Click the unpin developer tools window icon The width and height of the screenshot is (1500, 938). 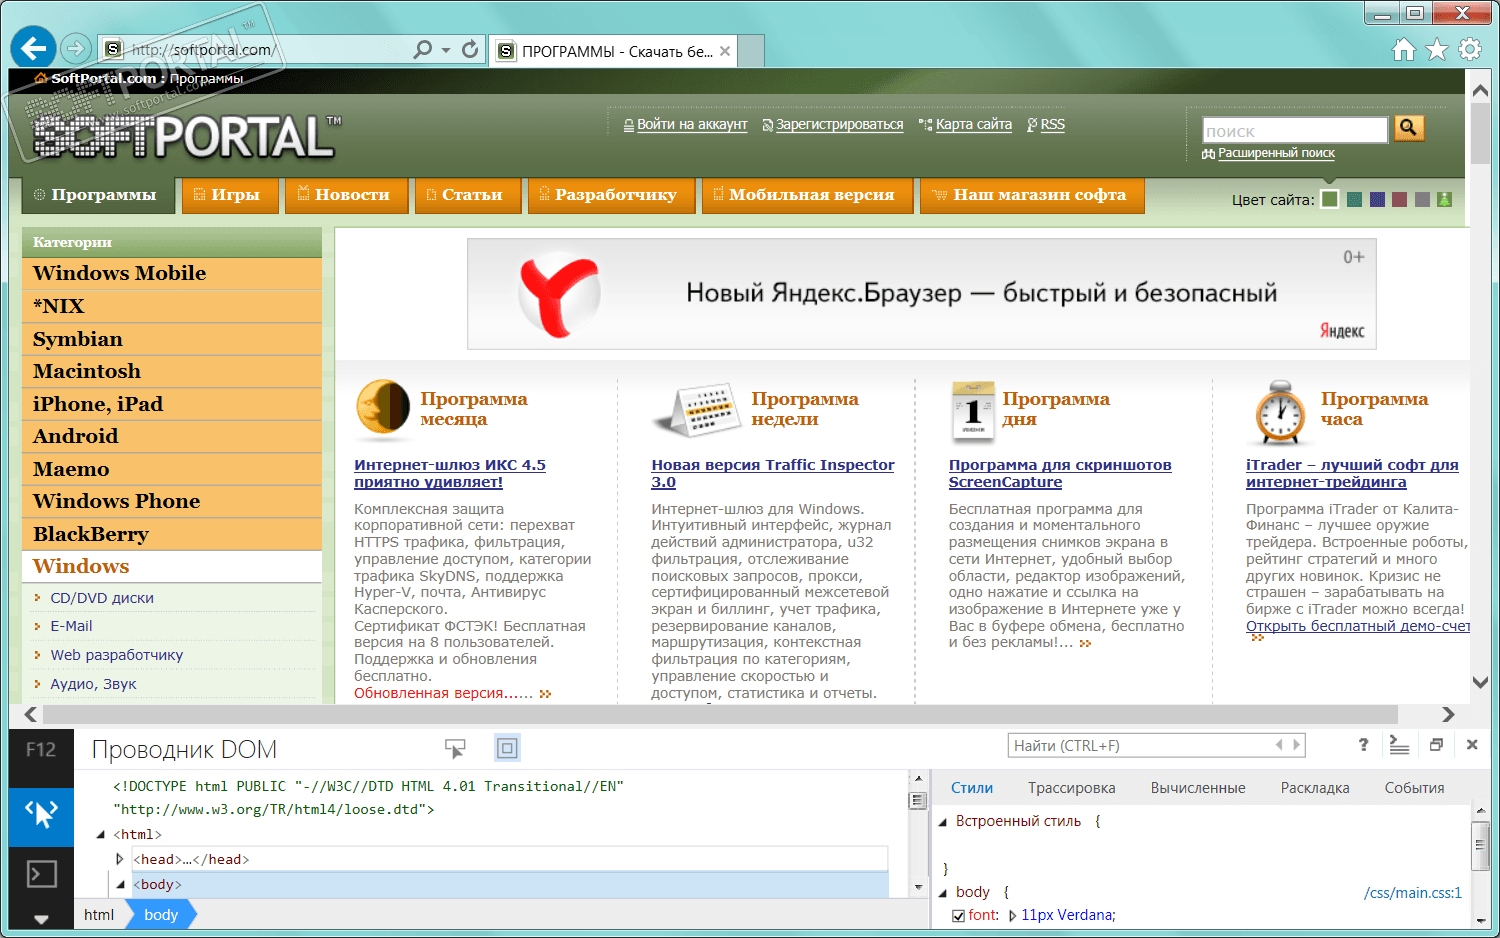click(x=1436, y=745)
